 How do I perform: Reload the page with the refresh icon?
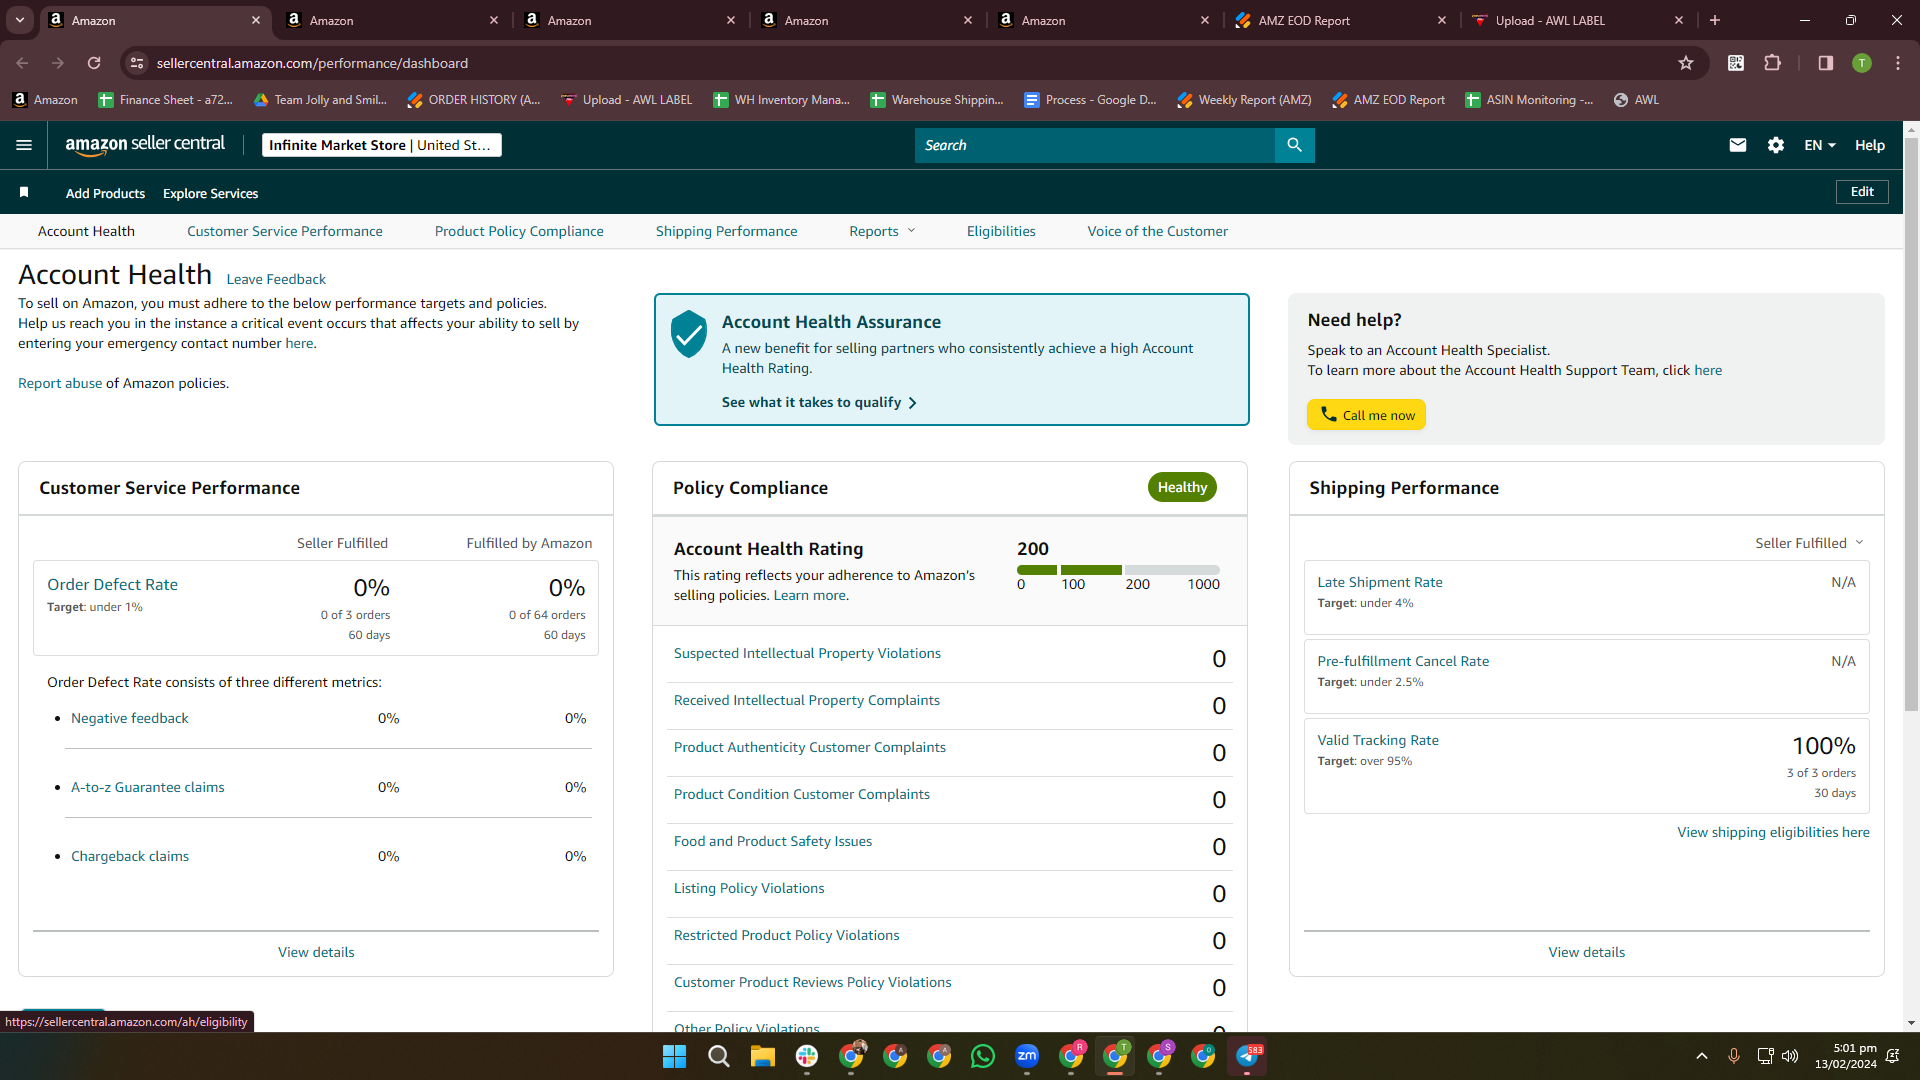coord(94,63)
